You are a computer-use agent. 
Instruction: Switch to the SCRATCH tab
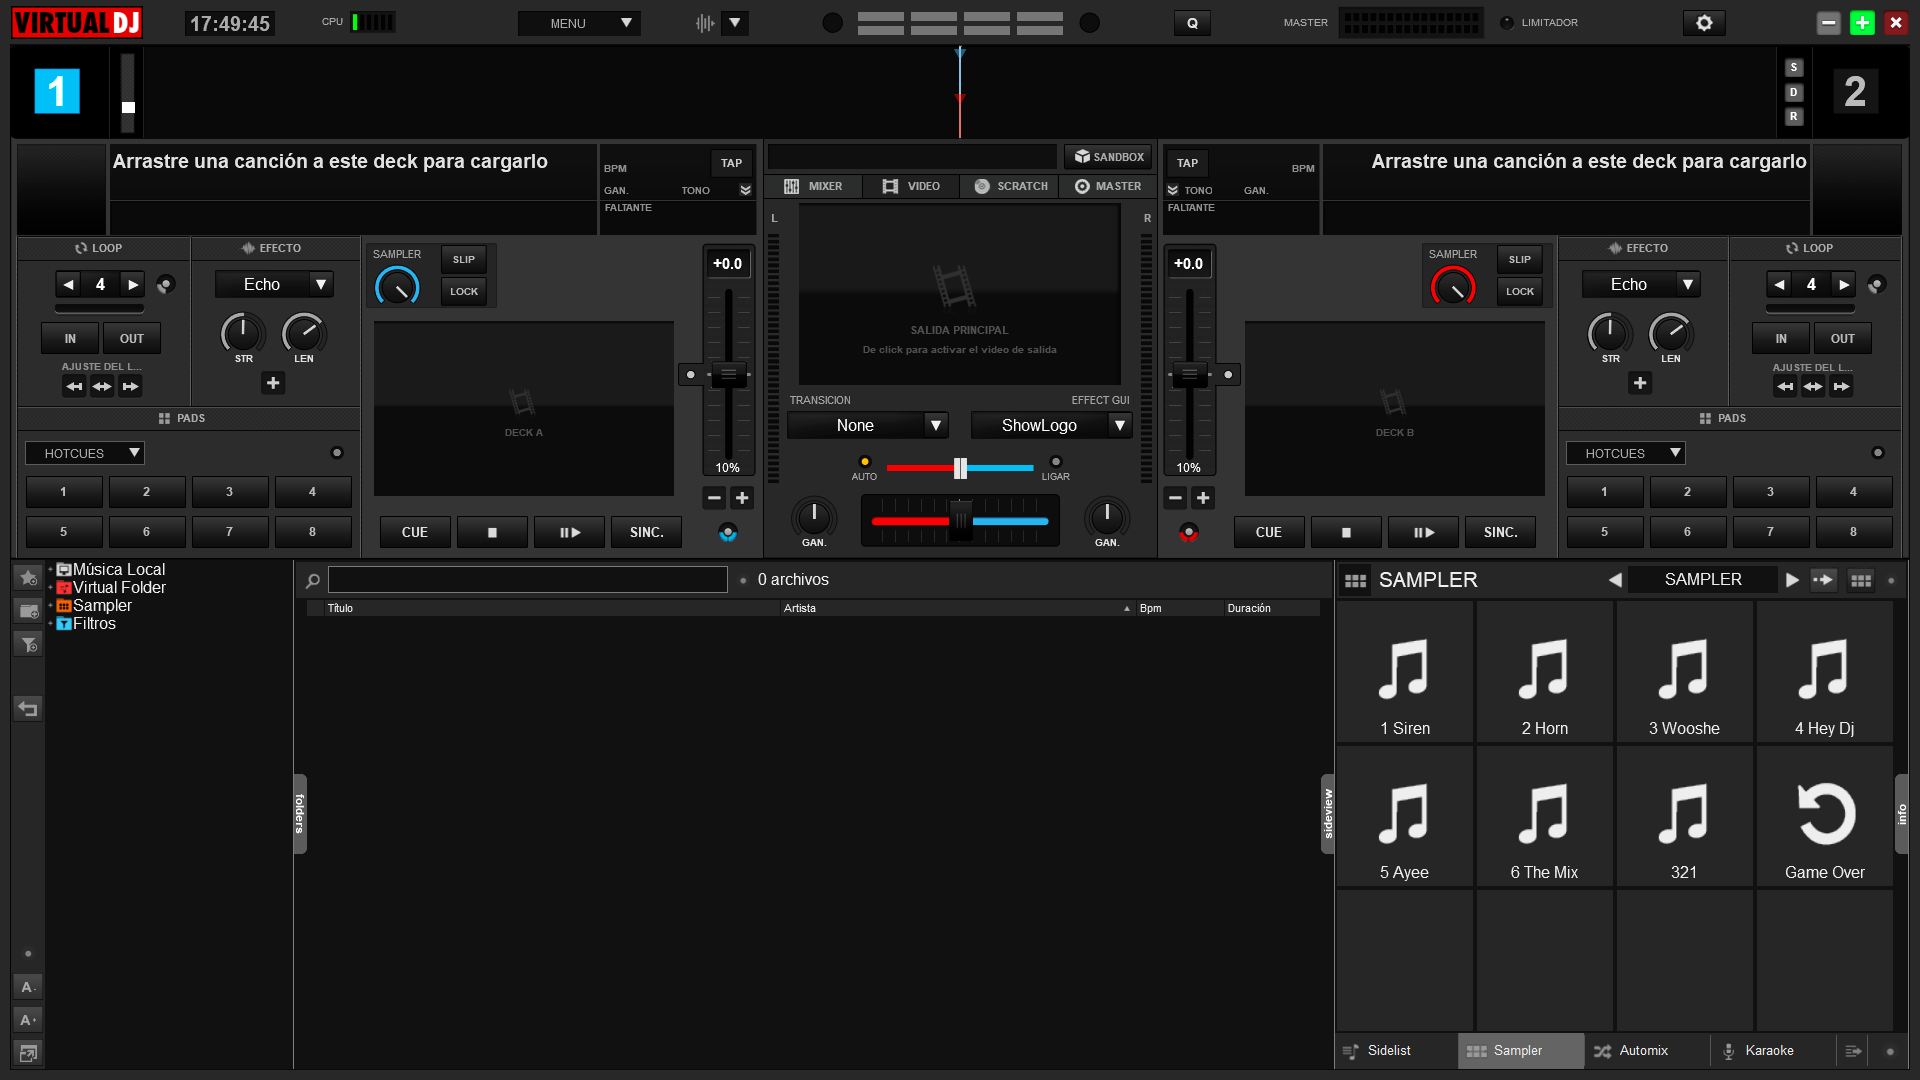point(1011,186)
